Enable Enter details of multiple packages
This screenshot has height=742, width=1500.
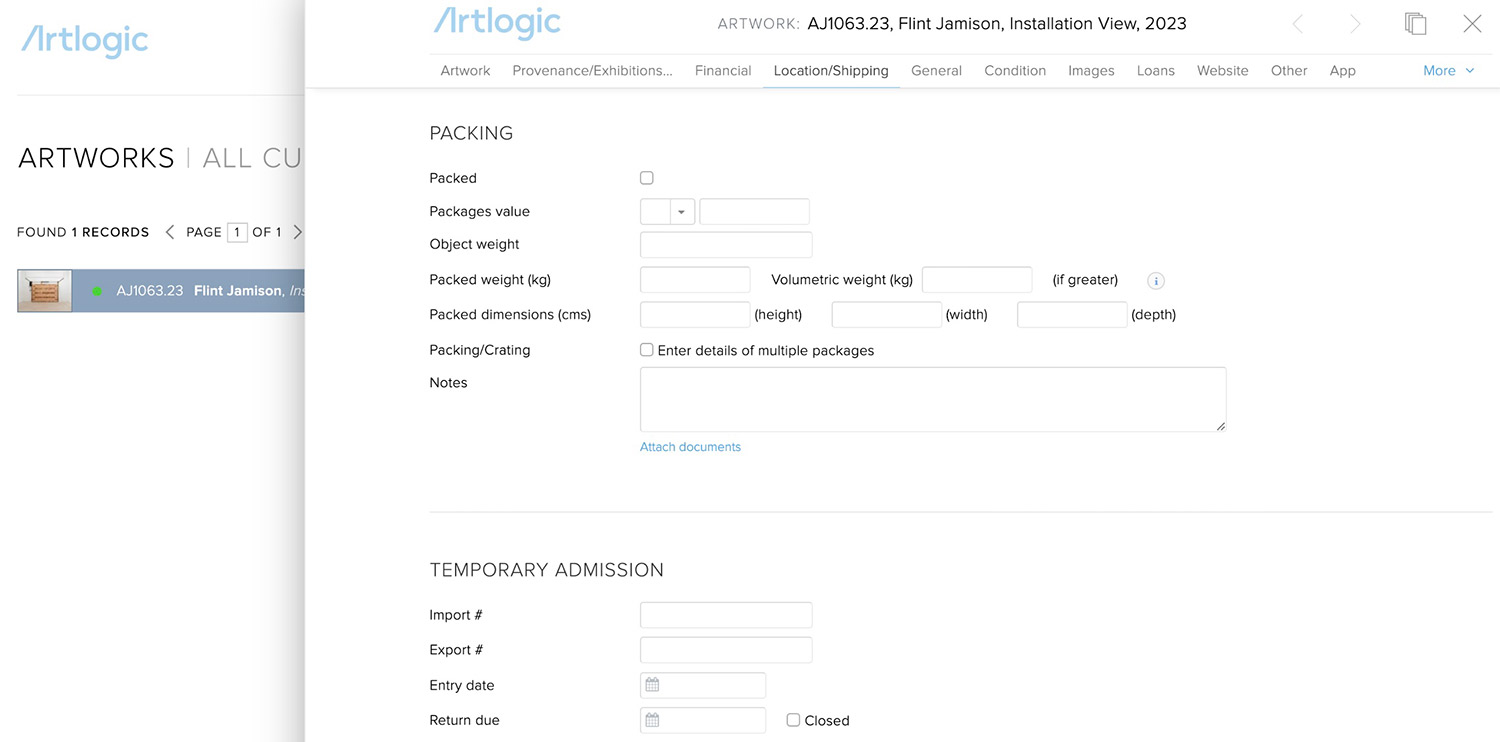pos(647,350)
